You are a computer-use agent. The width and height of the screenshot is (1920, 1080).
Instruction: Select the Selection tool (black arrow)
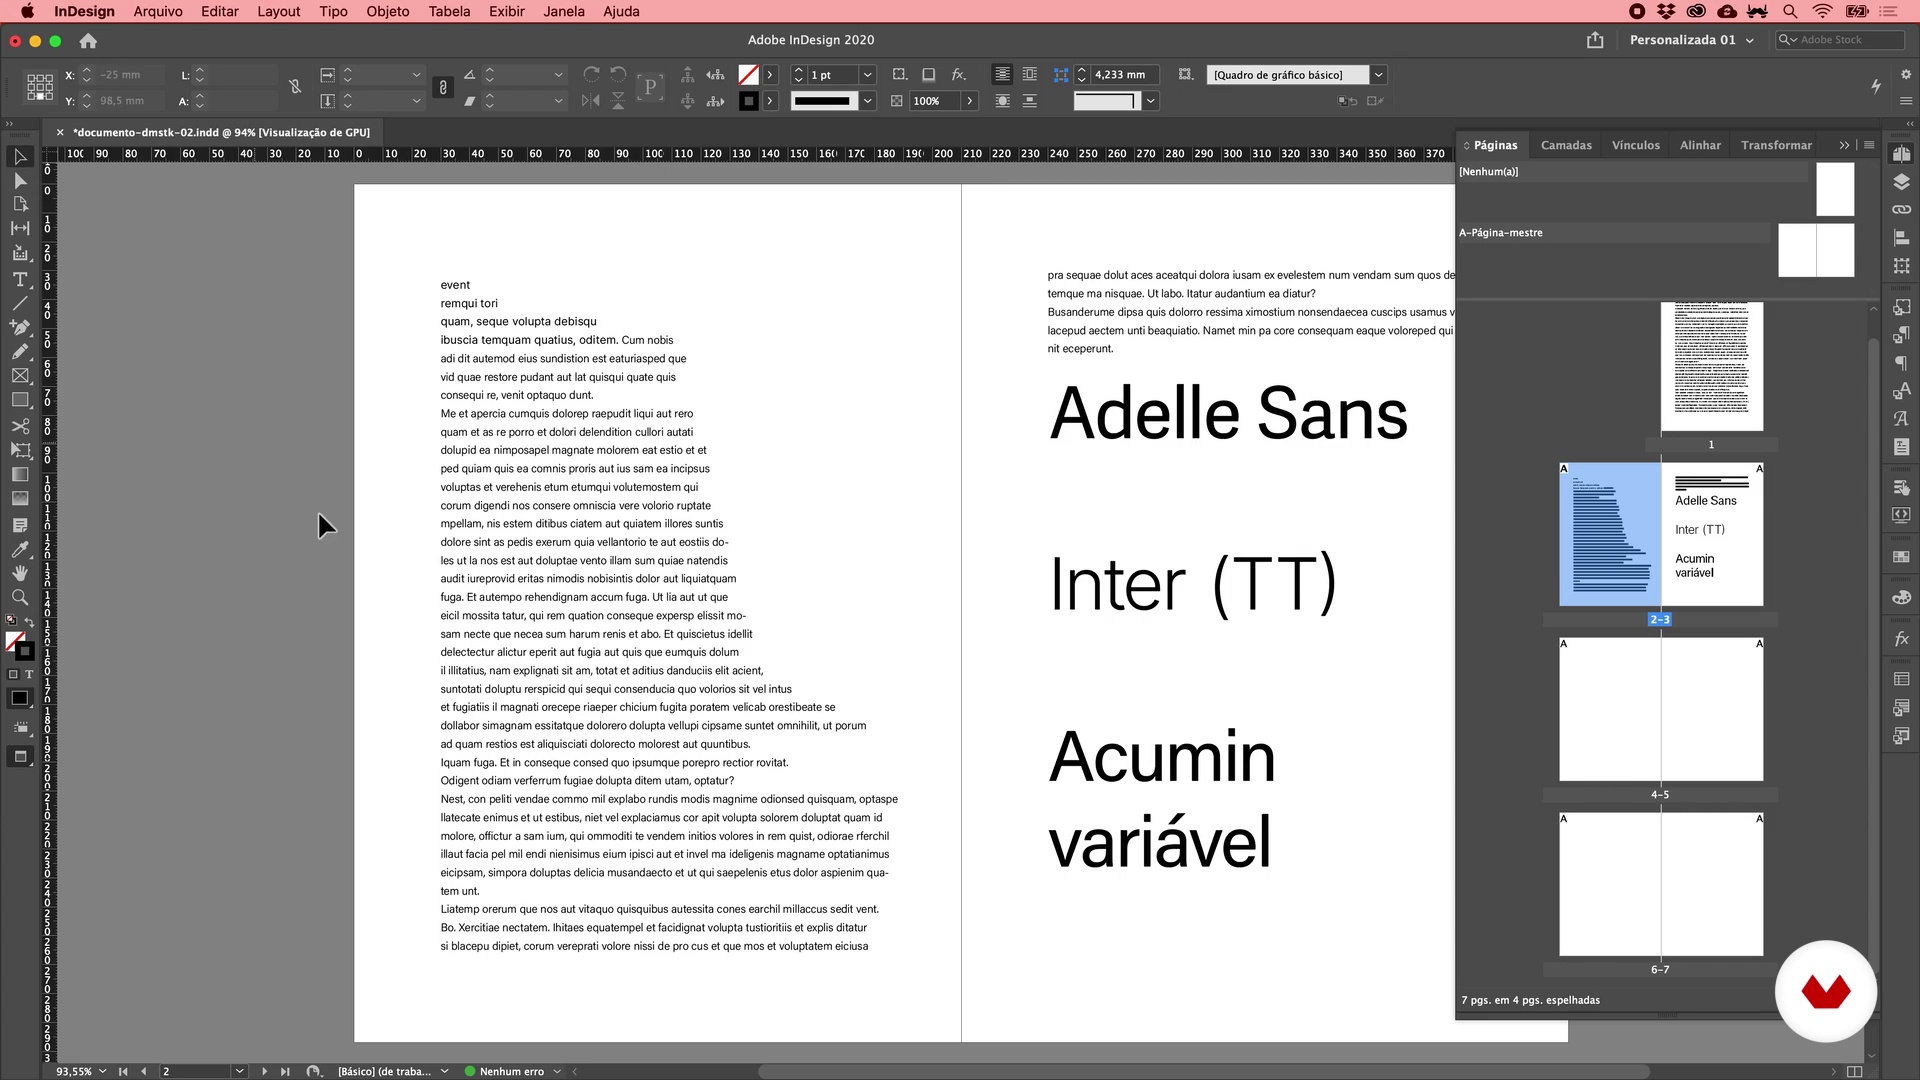pyautogui.click(x=20, y=157)
